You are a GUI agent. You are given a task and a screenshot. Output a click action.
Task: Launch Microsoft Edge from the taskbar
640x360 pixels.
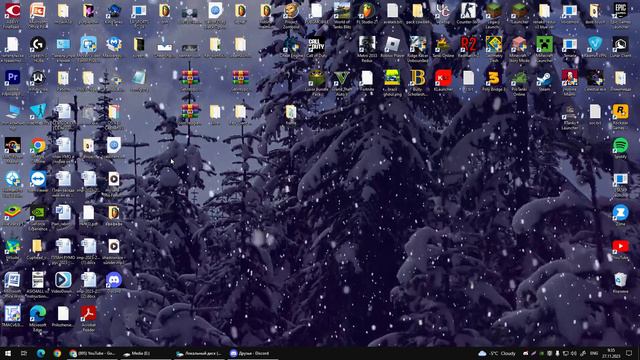tap(40, 353)
